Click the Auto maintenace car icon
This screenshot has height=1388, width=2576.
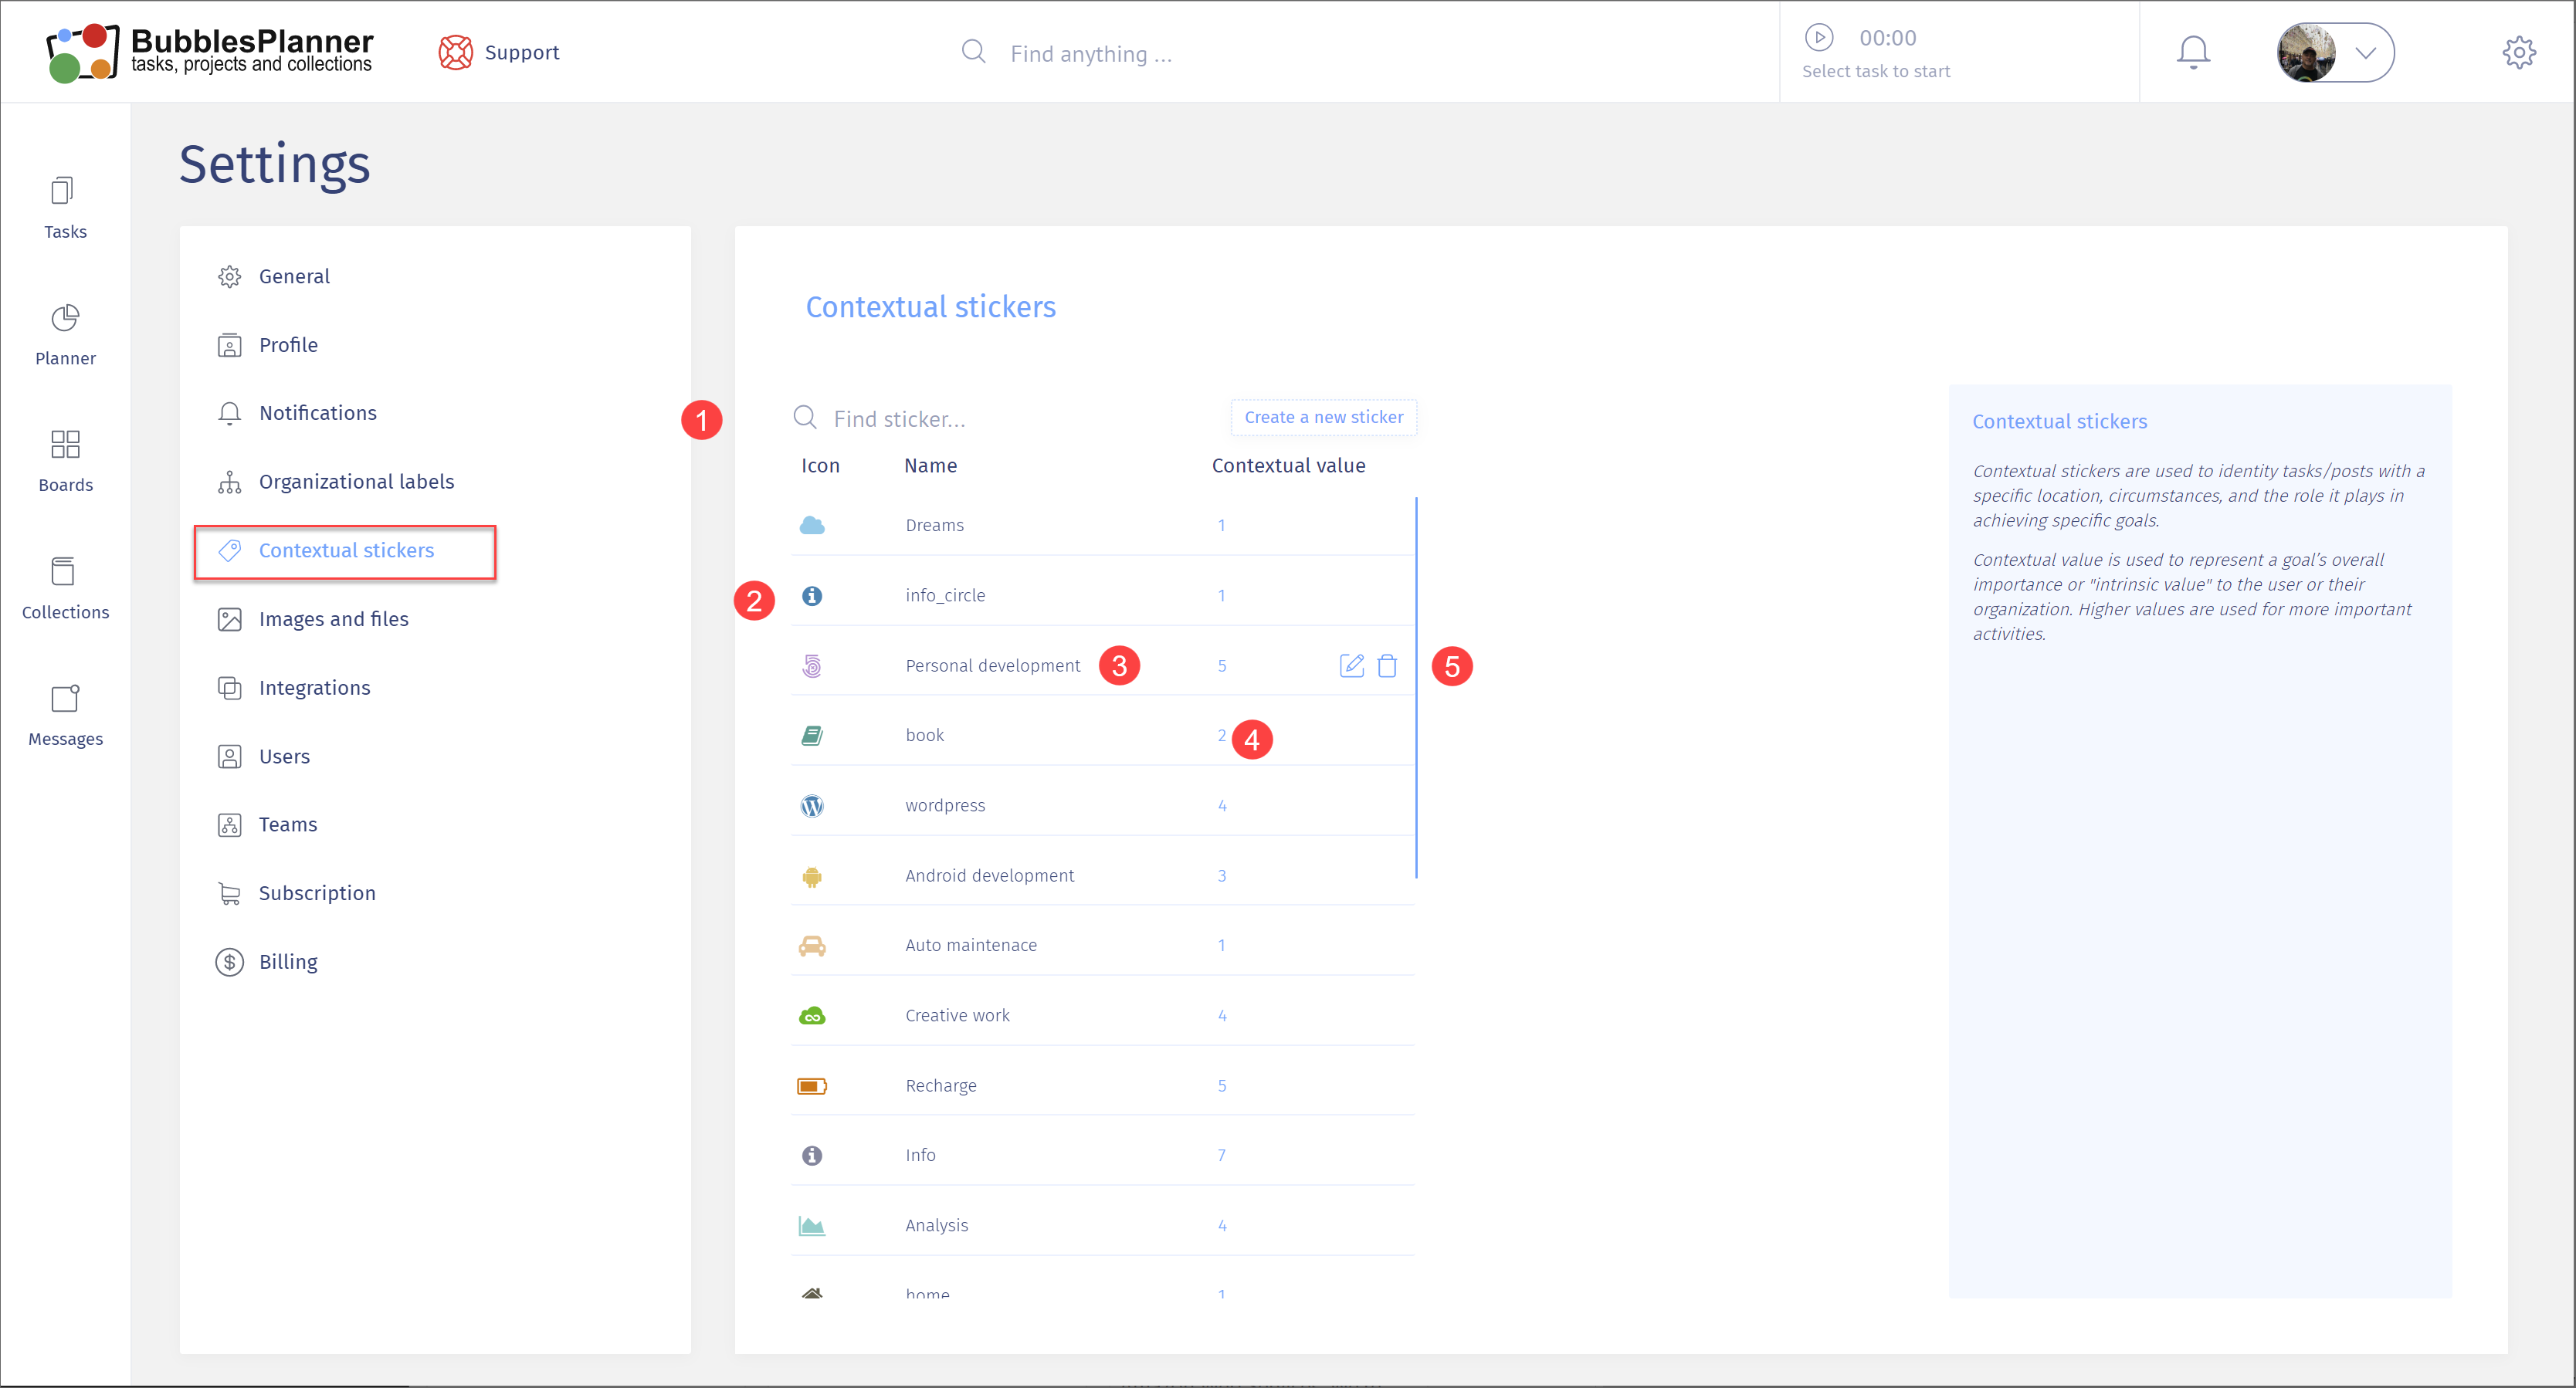tap(811, 945)
